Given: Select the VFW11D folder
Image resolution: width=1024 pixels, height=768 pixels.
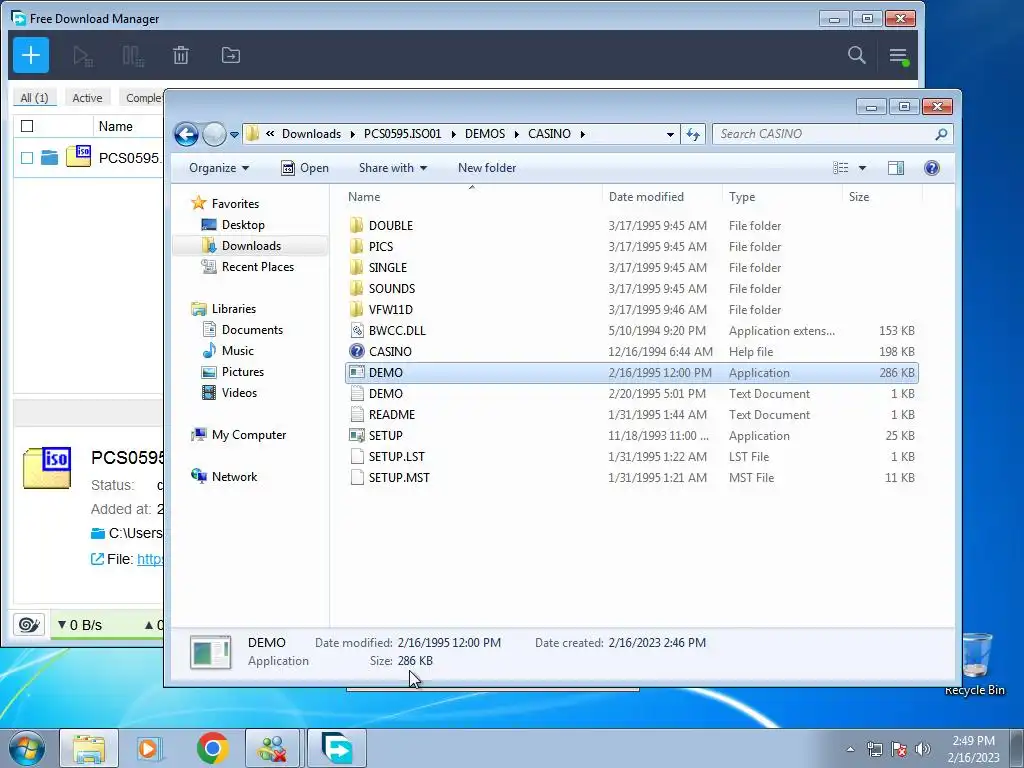Looking at the screenshot, I should pos(391,310).
